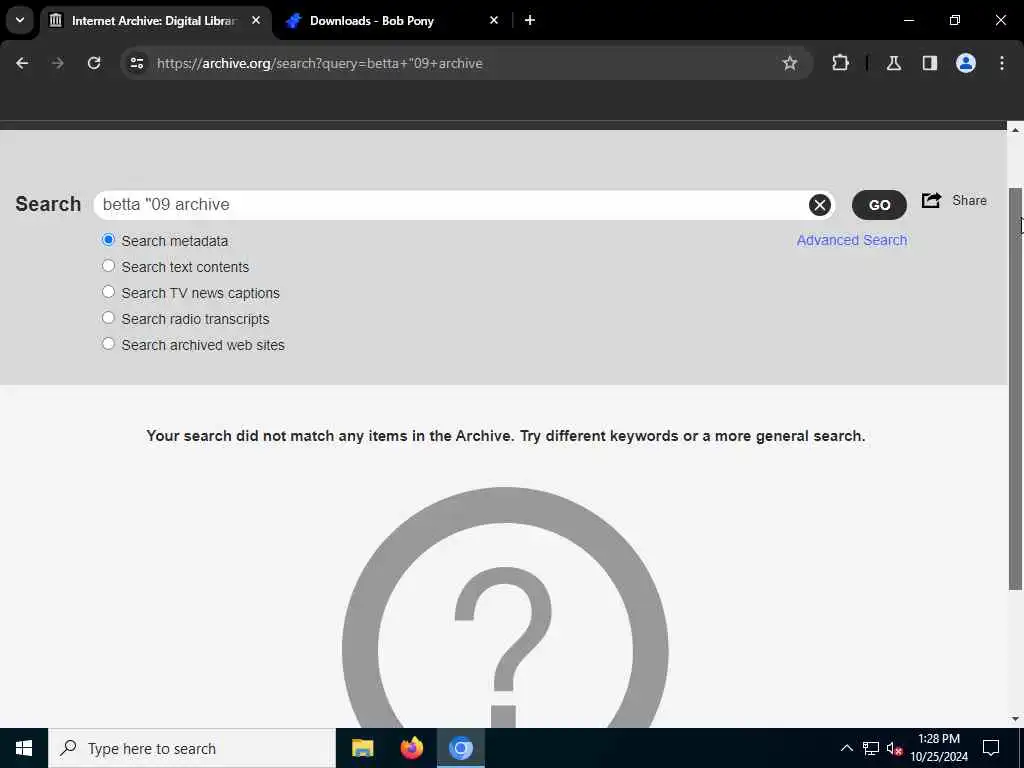Select Search metadata radio option
Viewport: 1024px width, 768px height.
[x=108, y=240]
